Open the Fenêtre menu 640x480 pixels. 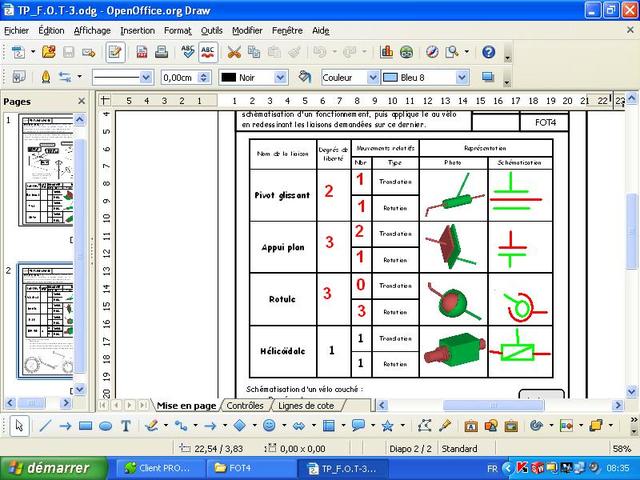(x=287, y=31)
